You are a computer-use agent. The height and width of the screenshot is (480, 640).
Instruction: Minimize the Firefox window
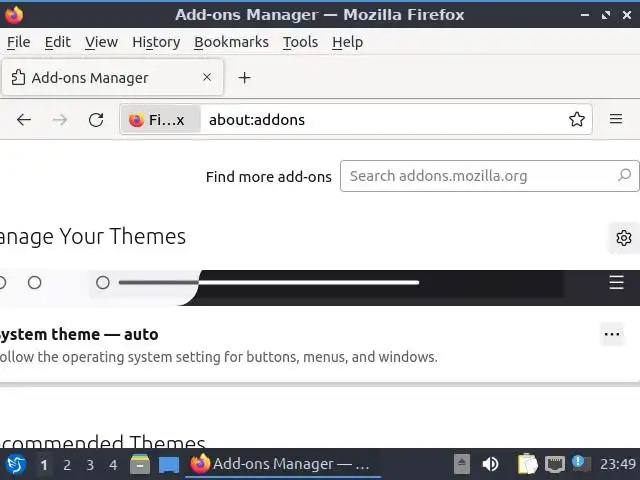pyautogui.click(x=584, y=15)
